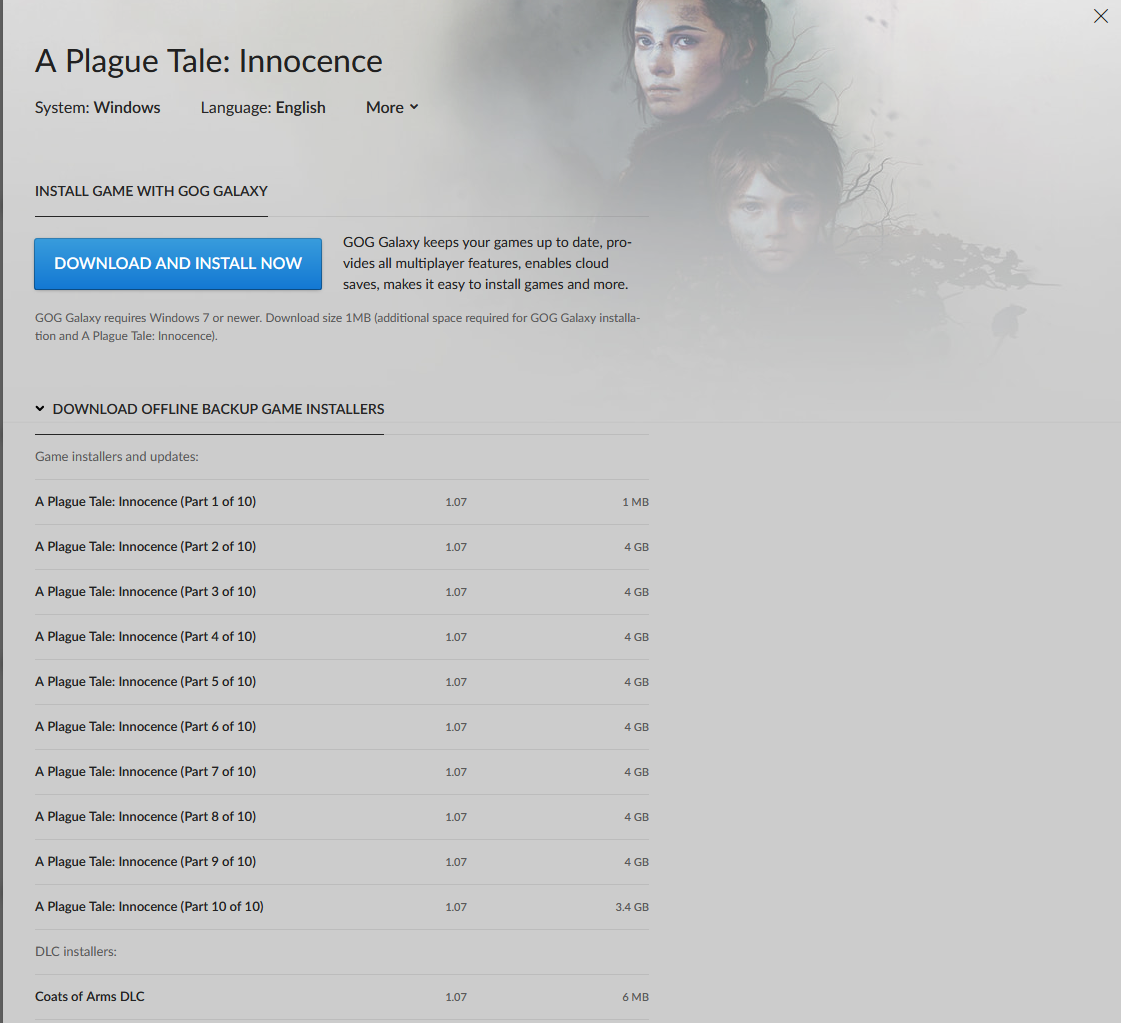Change System: Windows selection

pyautogui.click(x=98, y=107)
